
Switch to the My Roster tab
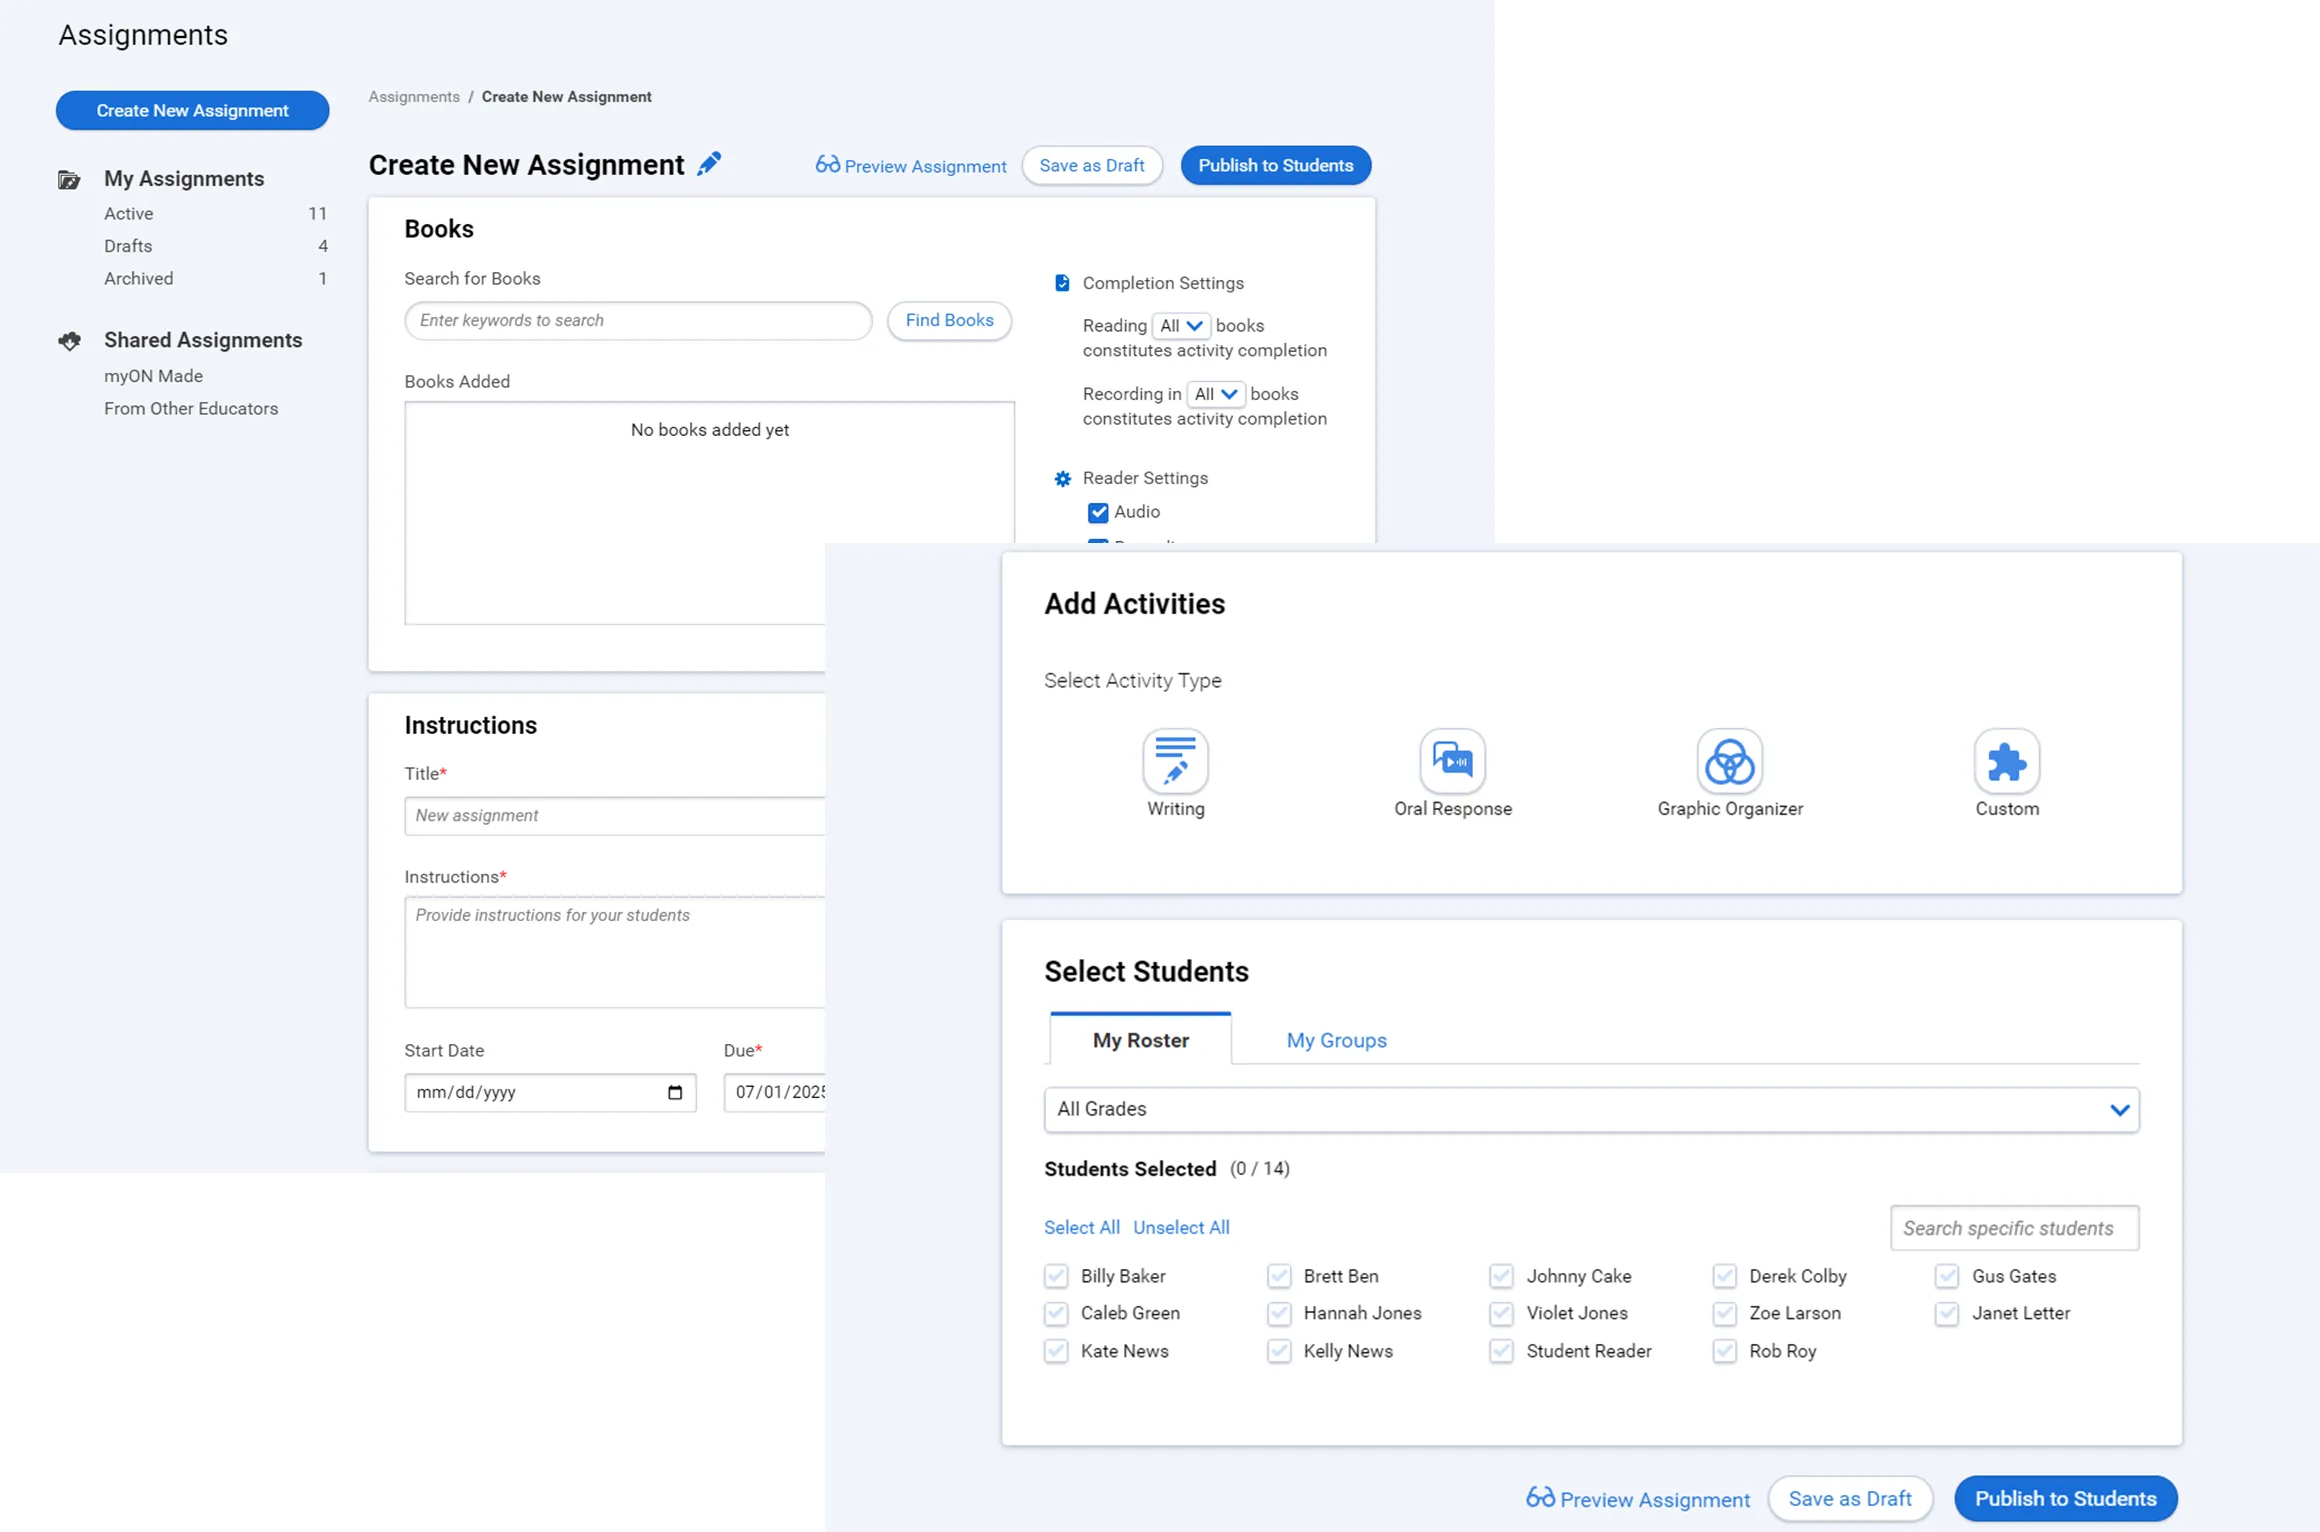(x=1140, y=1039)
